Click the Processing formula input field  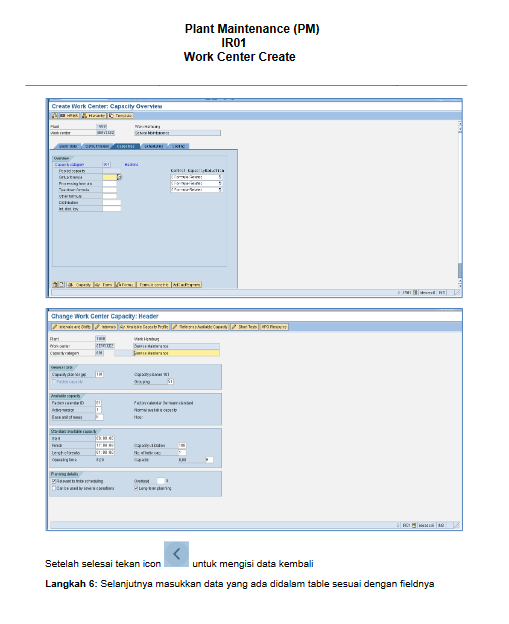[109, 183]
